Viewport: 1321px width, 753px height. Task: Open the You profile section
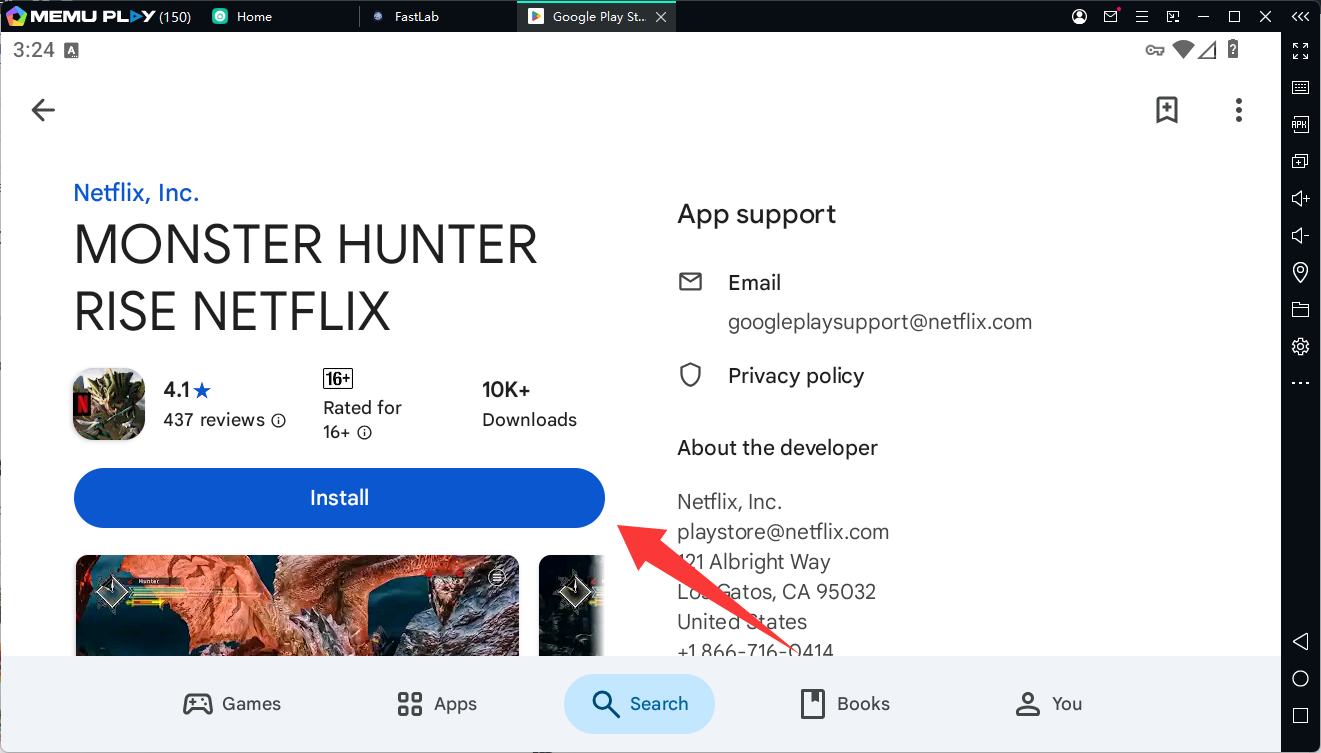coord(1048,704)
